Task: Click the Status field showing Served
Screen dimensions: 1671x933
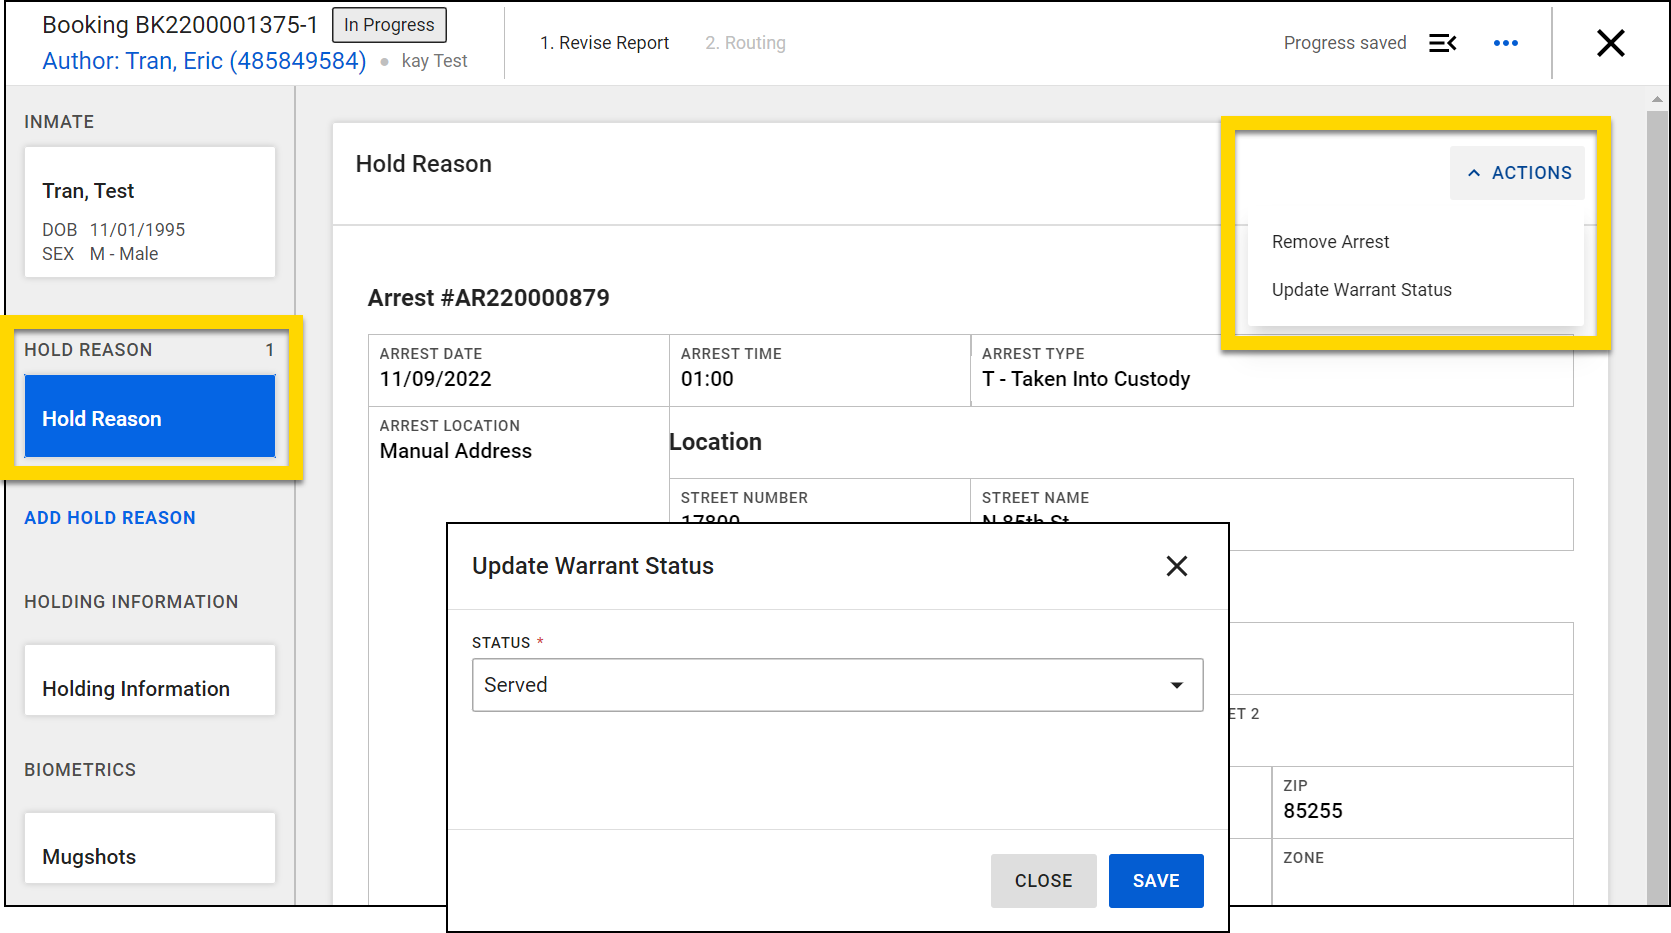Action: 820,685
